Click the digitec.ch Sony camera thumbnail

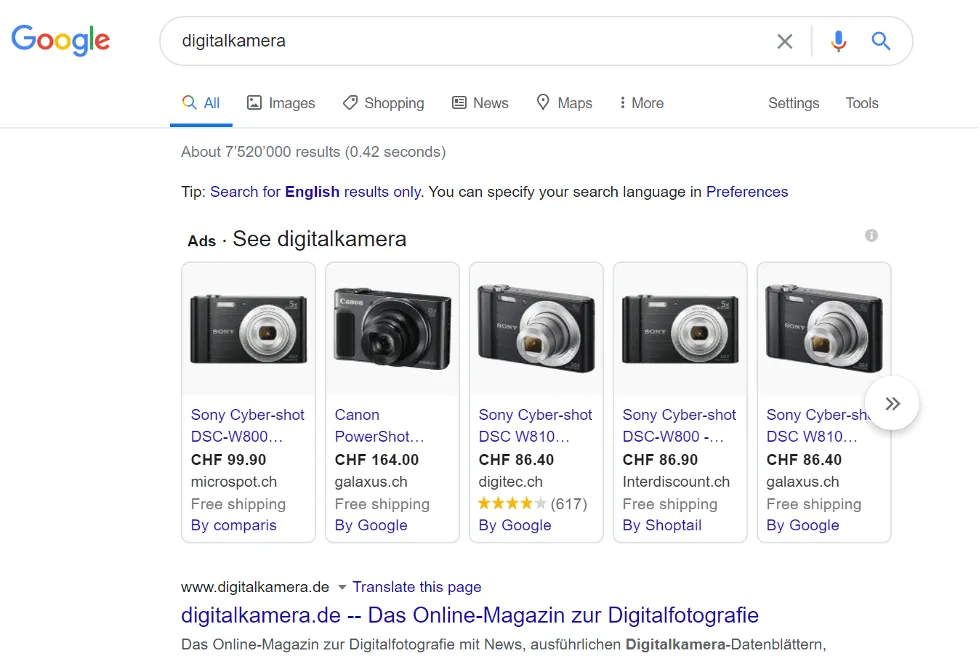point(536,329)
